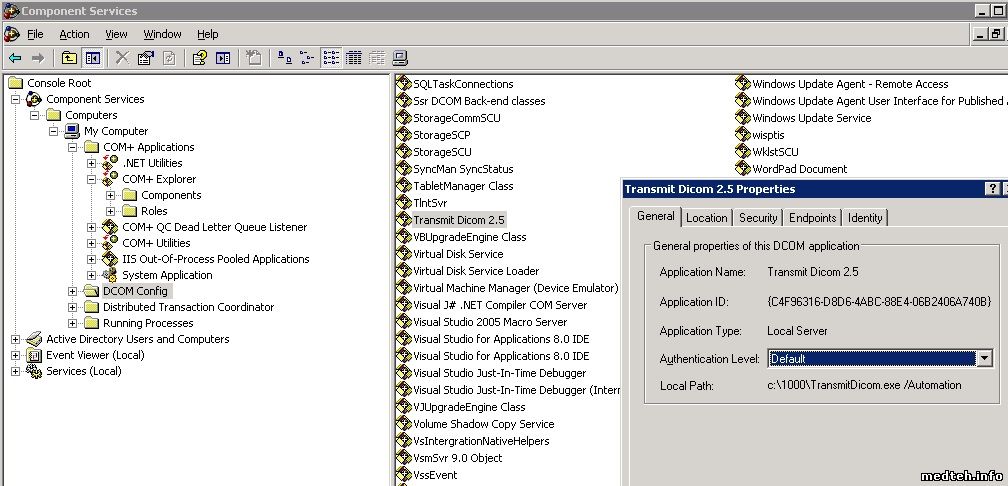
Task: Open the Identity tab
Action: (x=864, y=217)
